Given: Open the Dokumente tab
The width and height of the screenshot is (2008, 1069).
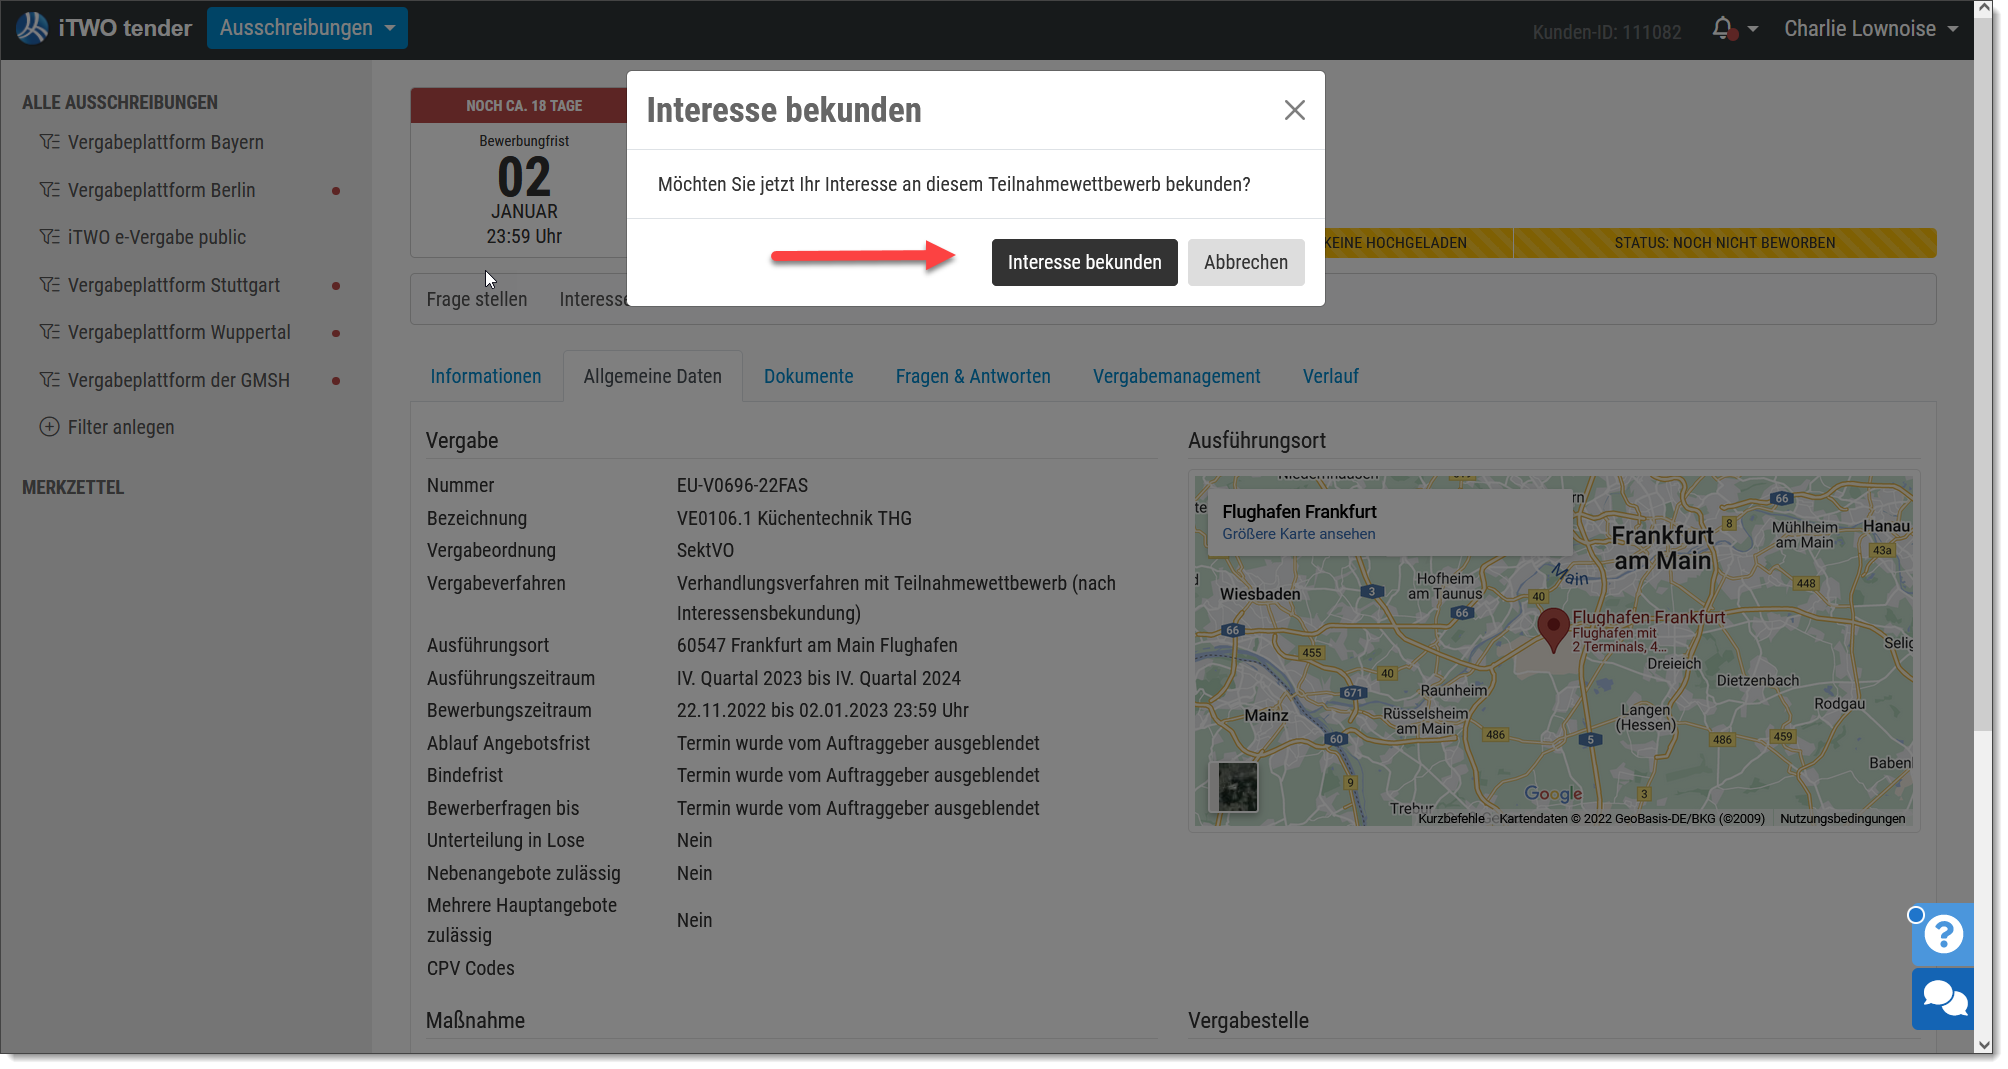Looking at the screenshot, I should click(x=809, y=377).
